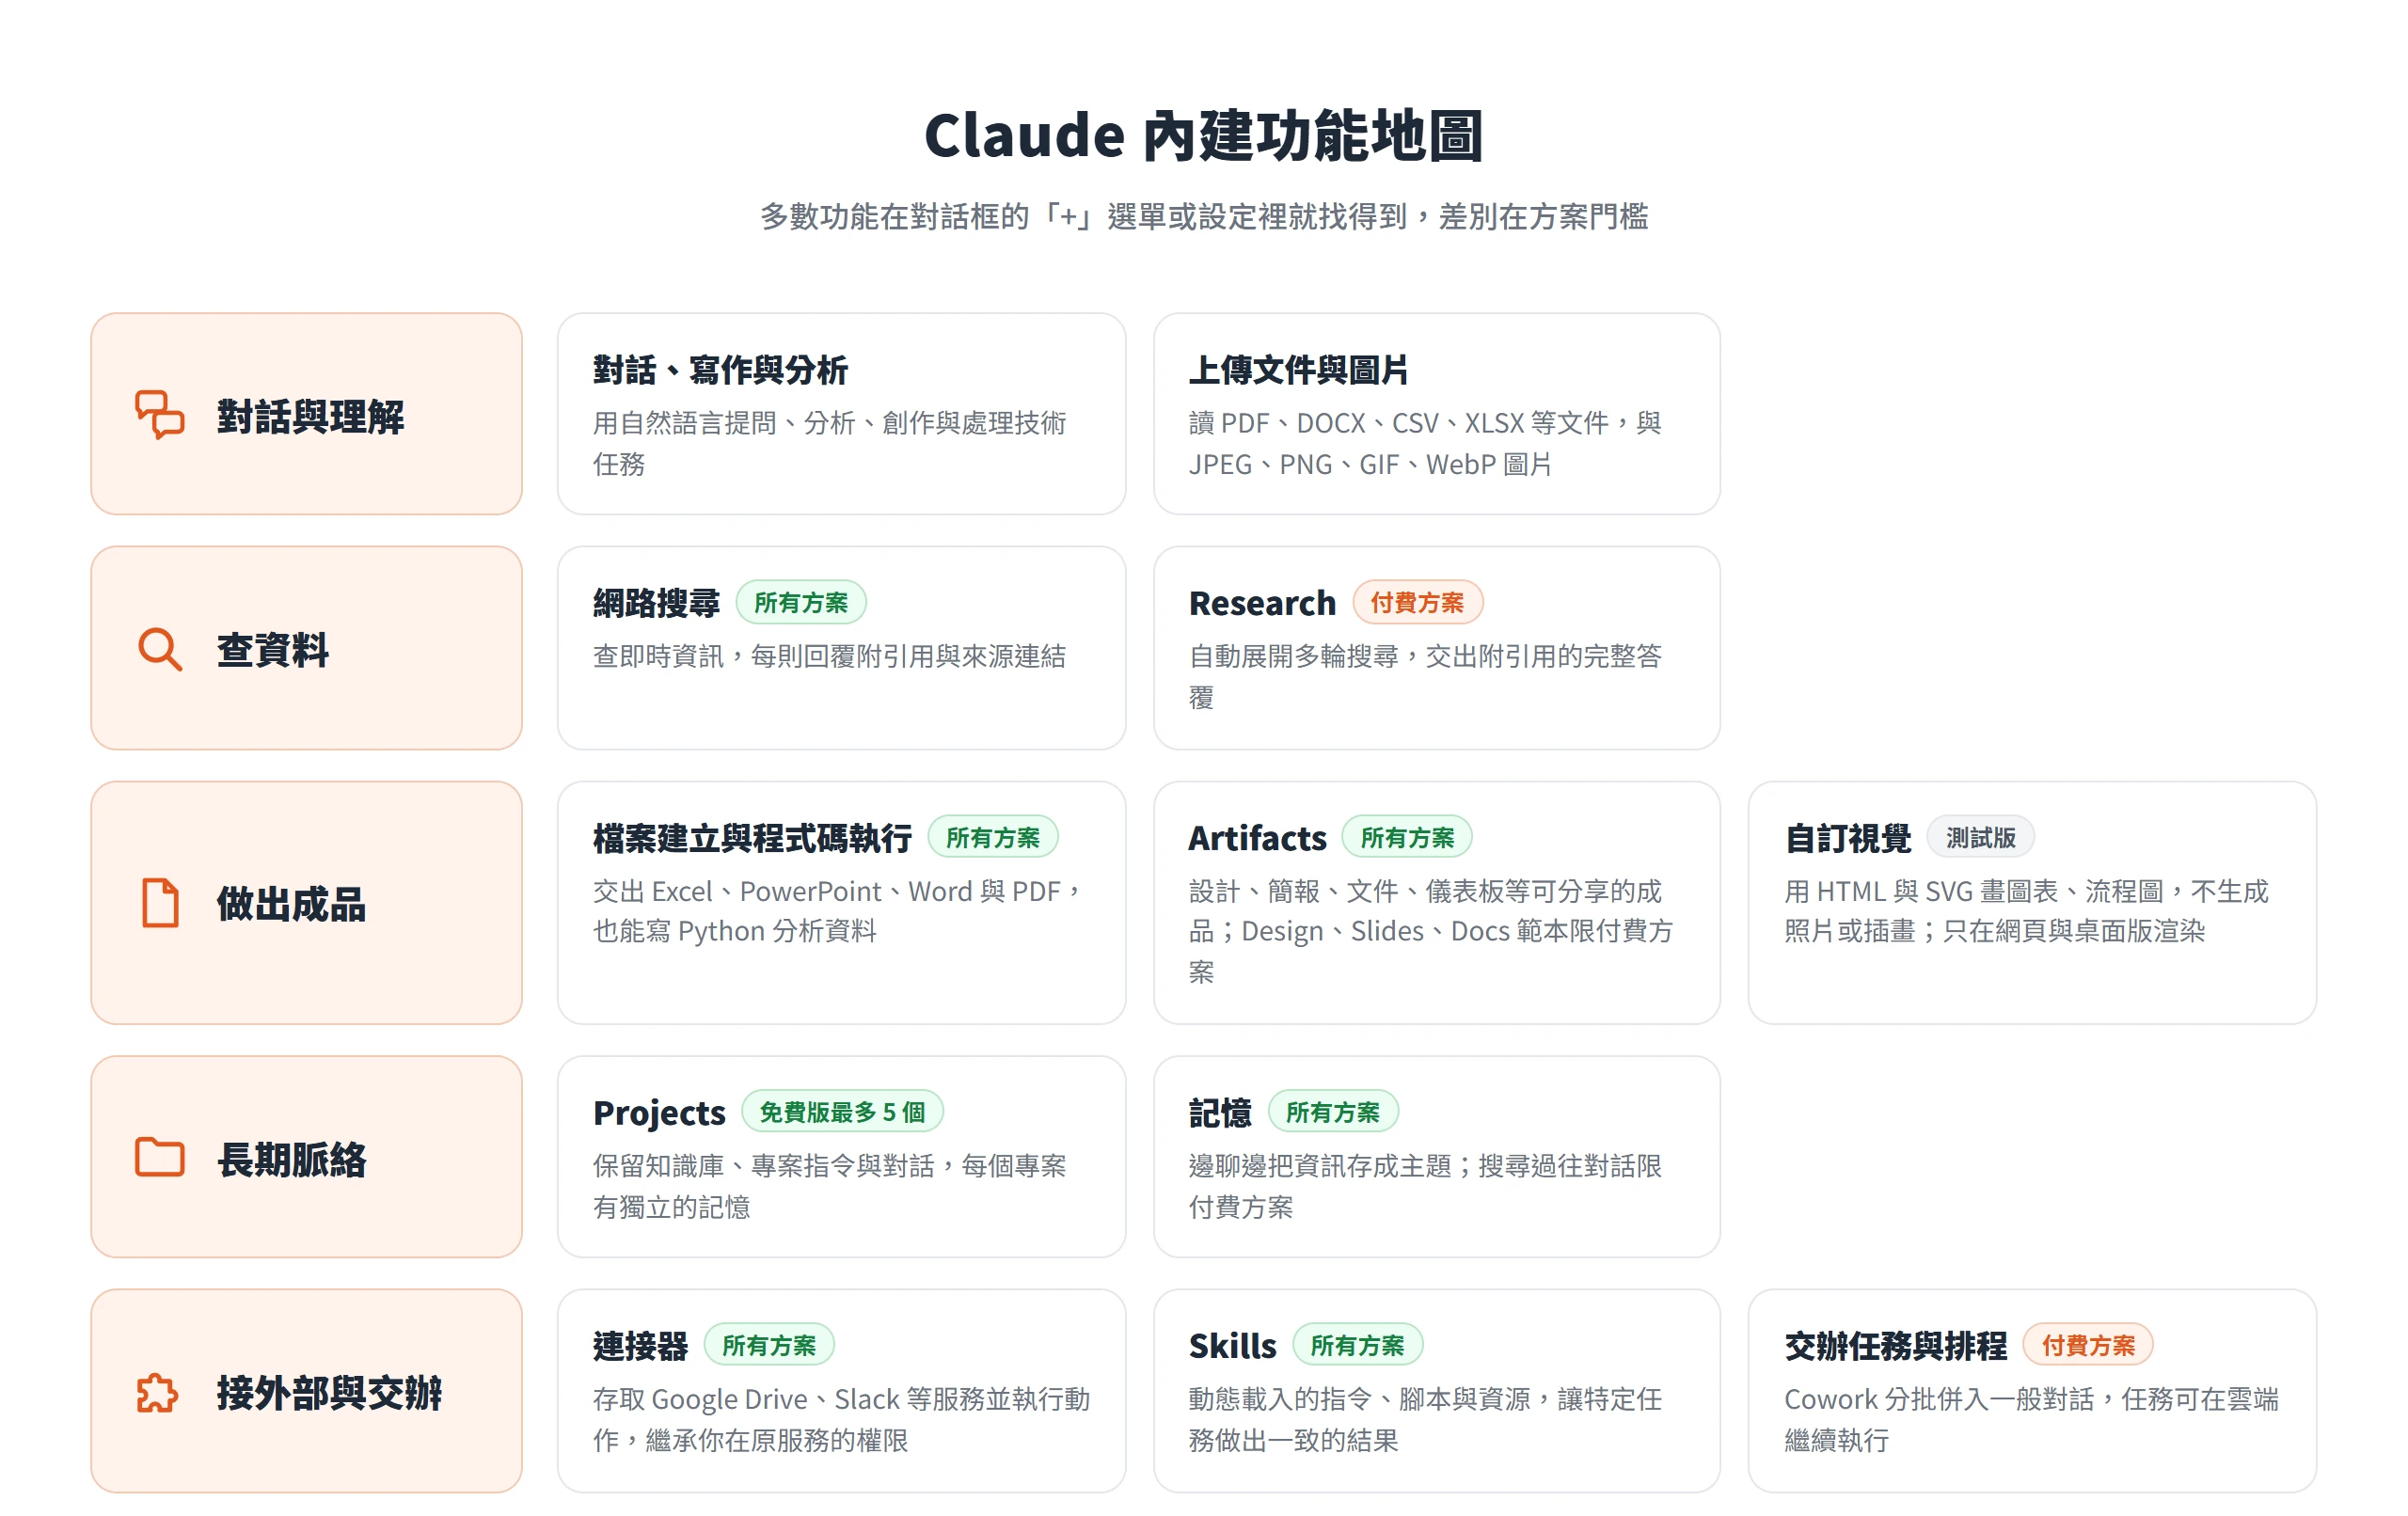Click the 接外部與交辦 category label

point(329,1393)
